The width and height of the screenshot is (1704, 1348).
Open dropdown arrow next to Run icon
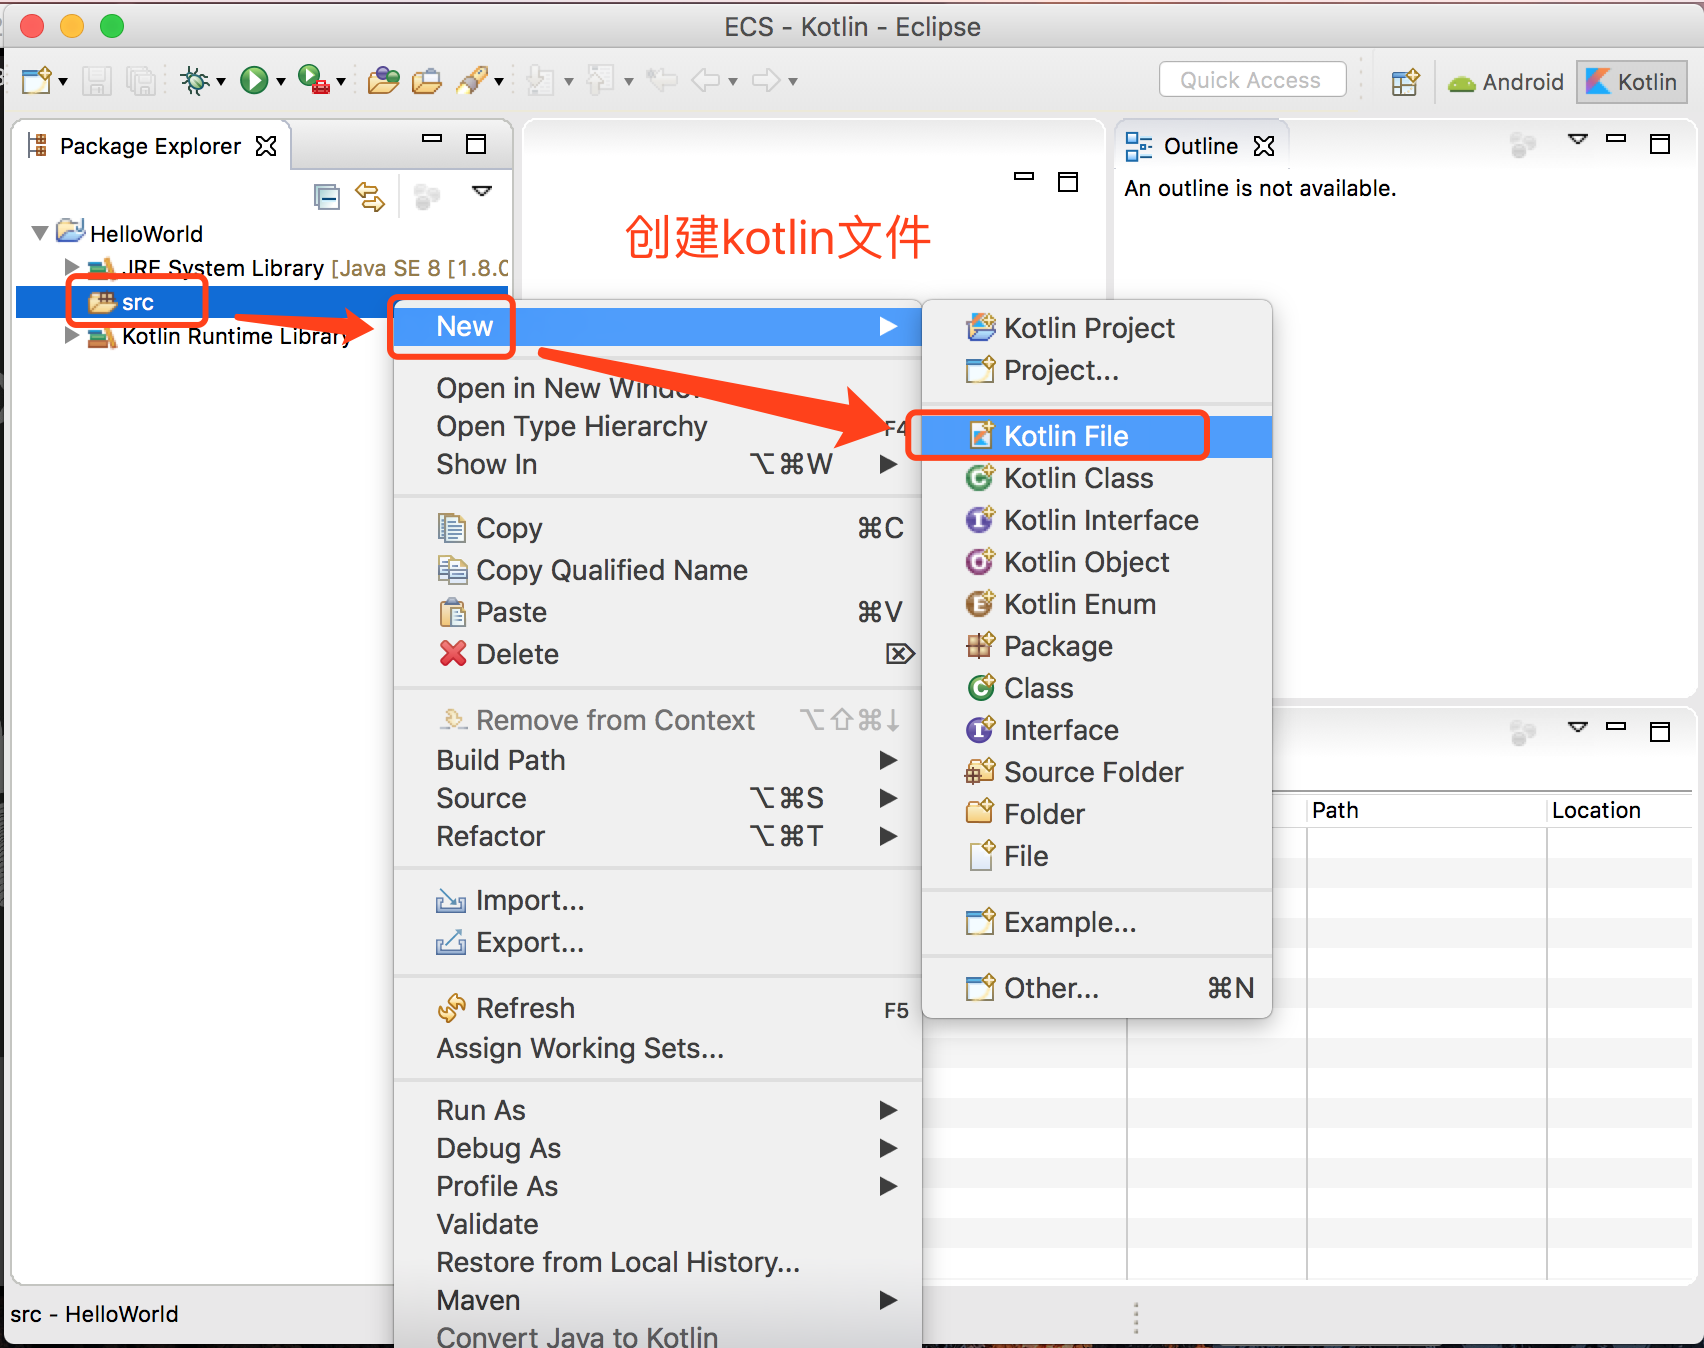(x=281, y=82)
